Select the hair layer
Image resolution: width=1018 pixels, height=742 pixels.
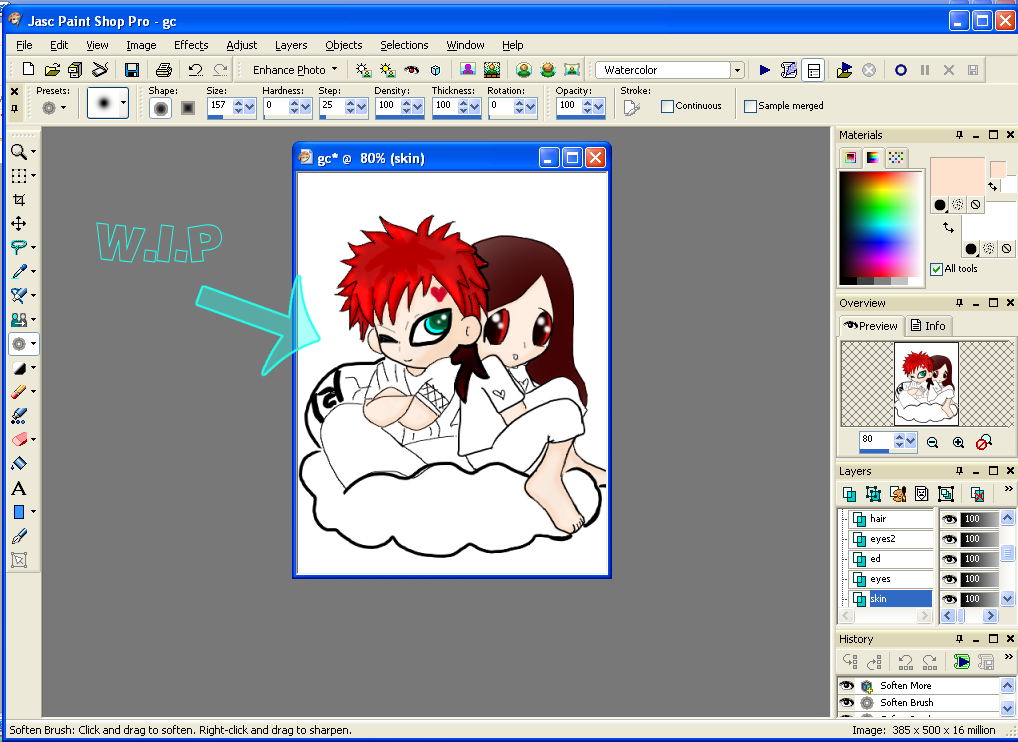pyautogui.click(x=891, y=519)
